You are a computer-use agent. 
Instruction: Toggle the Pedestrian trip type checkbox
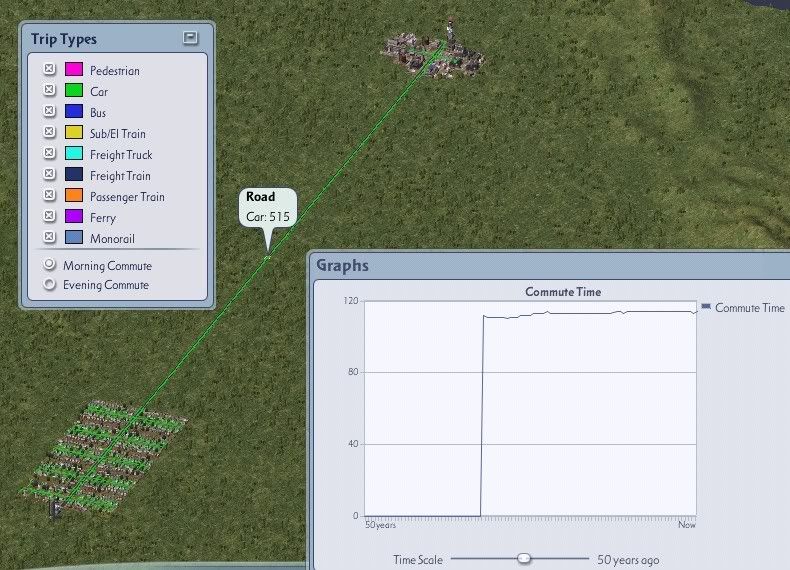pos(49,69)
